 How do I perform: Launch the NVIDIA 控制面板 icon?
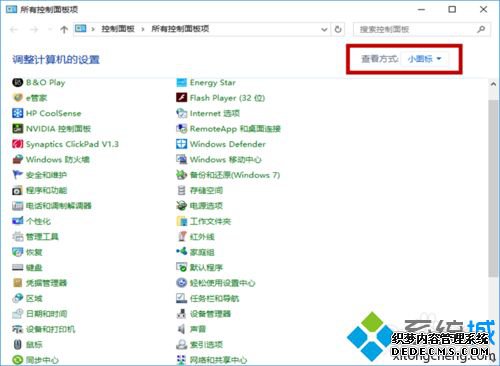click(17, 129)
